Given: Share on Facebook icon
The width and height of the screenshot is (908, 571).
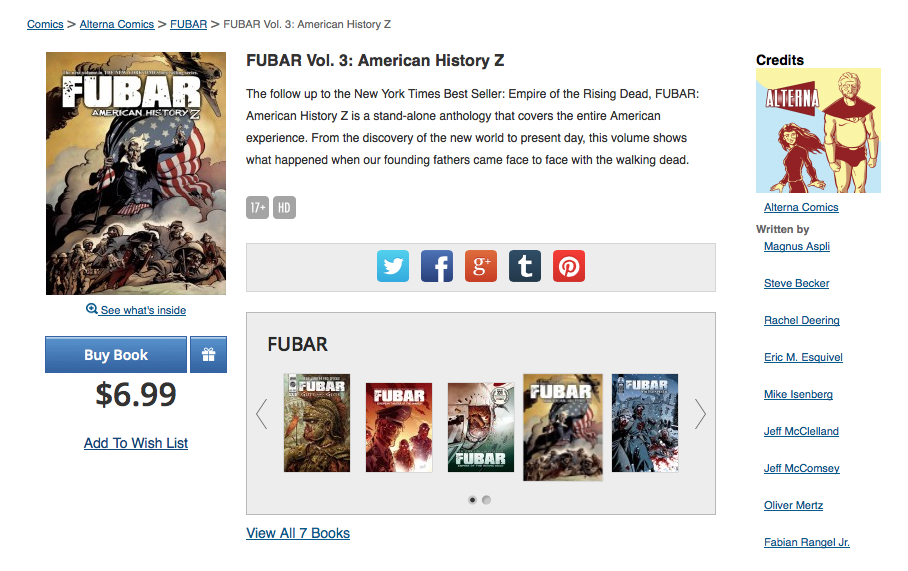Looking at the screenshot, I should coord(437,266).
